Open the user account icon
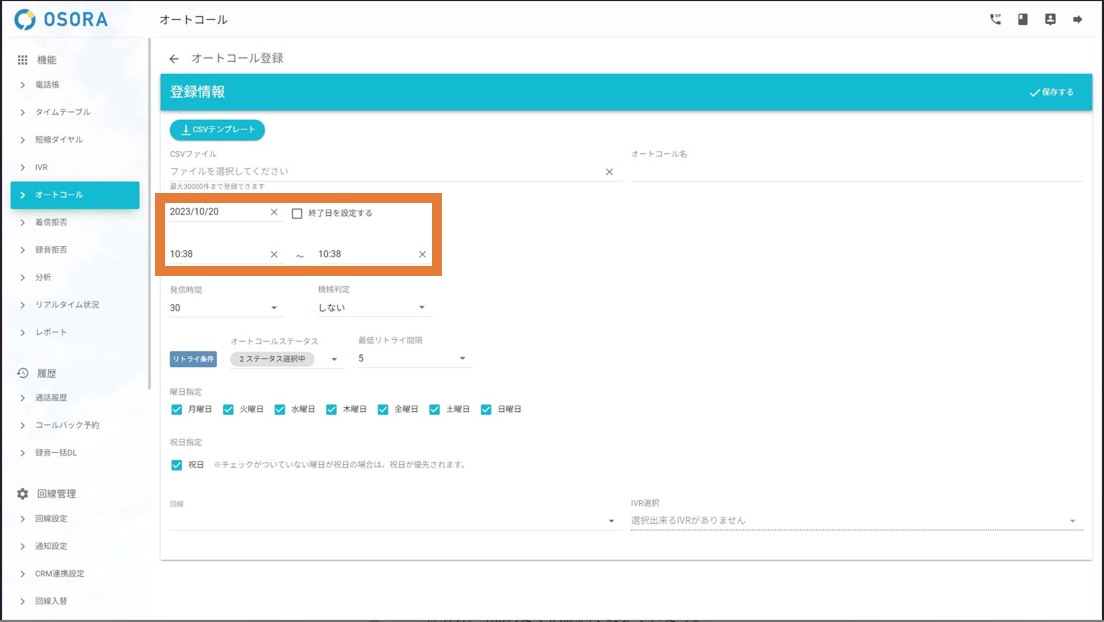This screenshot has height=622, width=1104. [1050, 19]
